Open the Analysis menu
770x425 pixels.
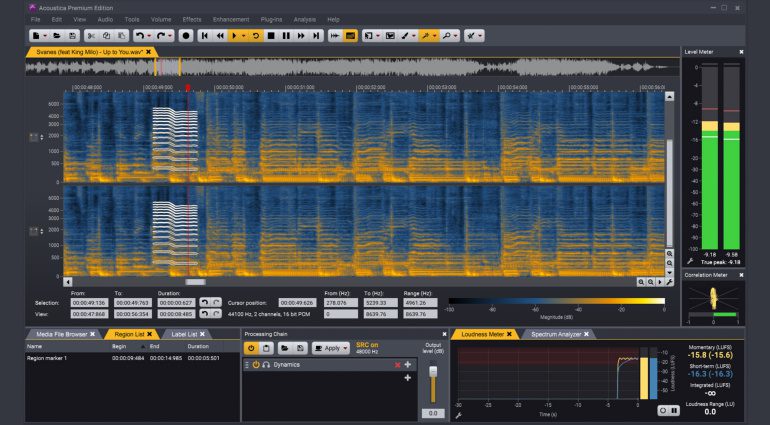pyautogui.click(x=304, y=20)
